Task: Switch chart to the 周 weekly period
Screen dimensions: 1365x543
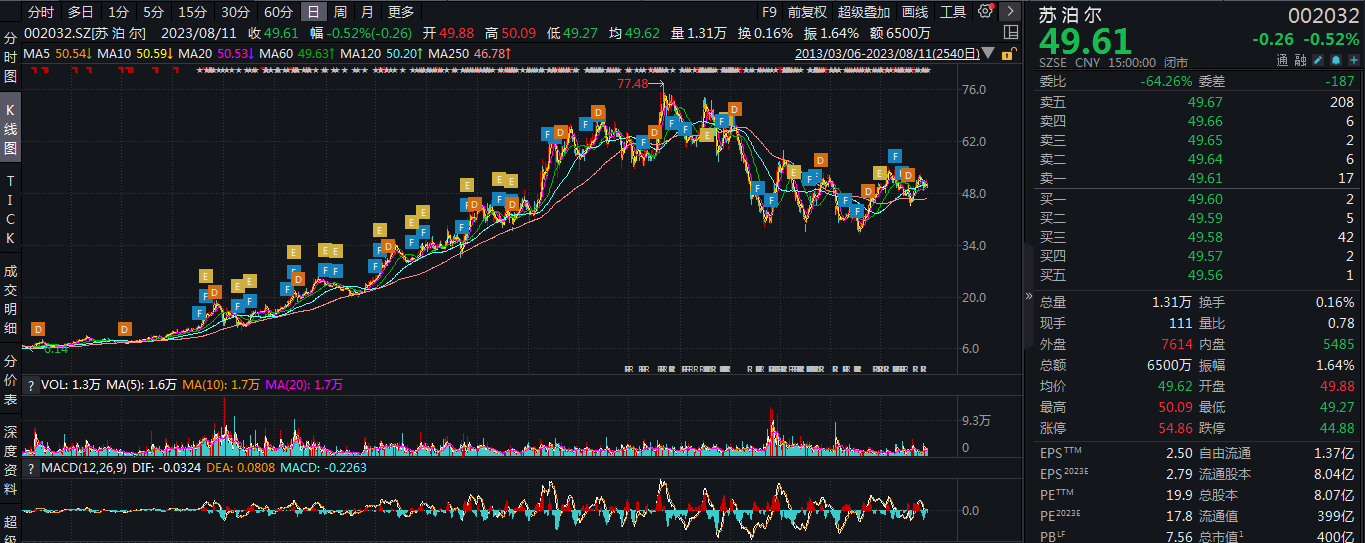Action: [341, 12]
